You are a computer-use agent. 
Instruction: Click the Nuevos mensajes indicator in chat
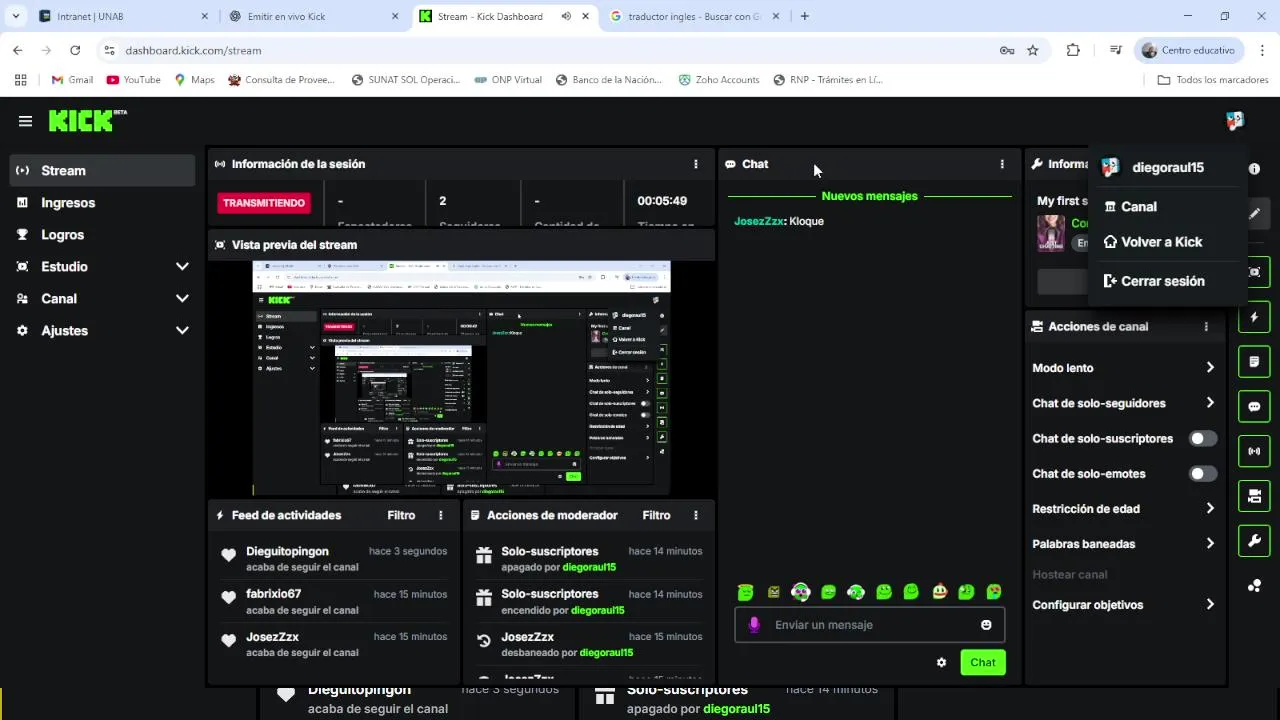(869, 196)
